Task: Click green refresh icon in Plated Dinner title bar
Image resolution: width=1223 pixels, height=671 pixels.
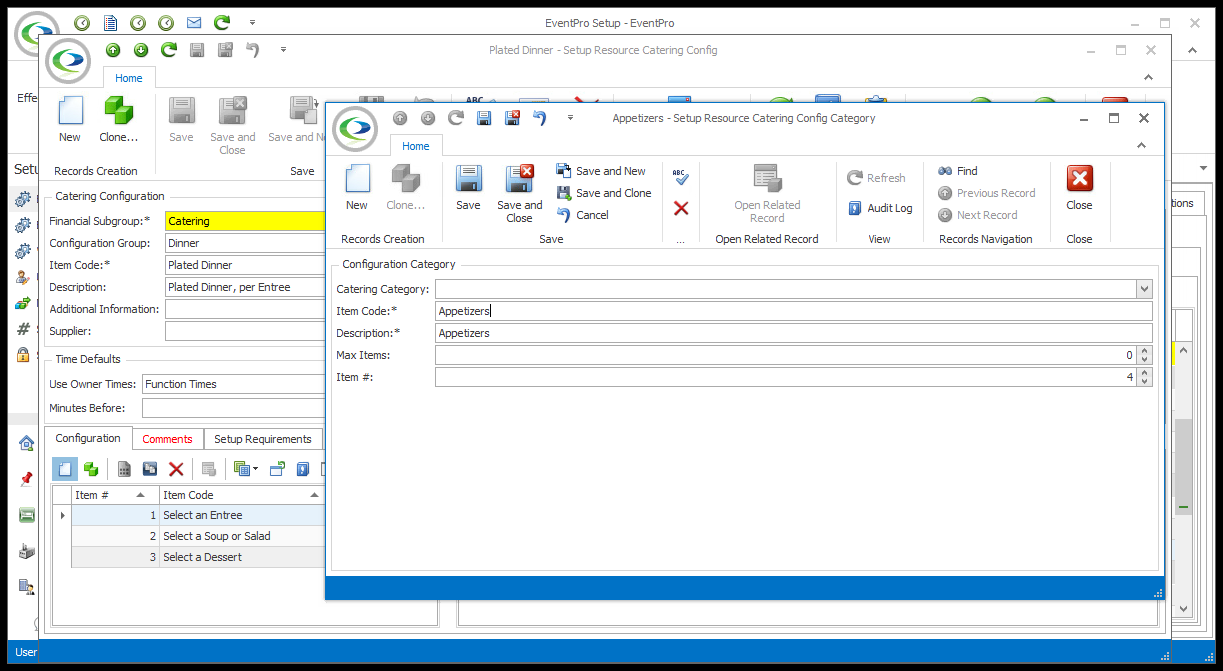Action: point(169,50)
